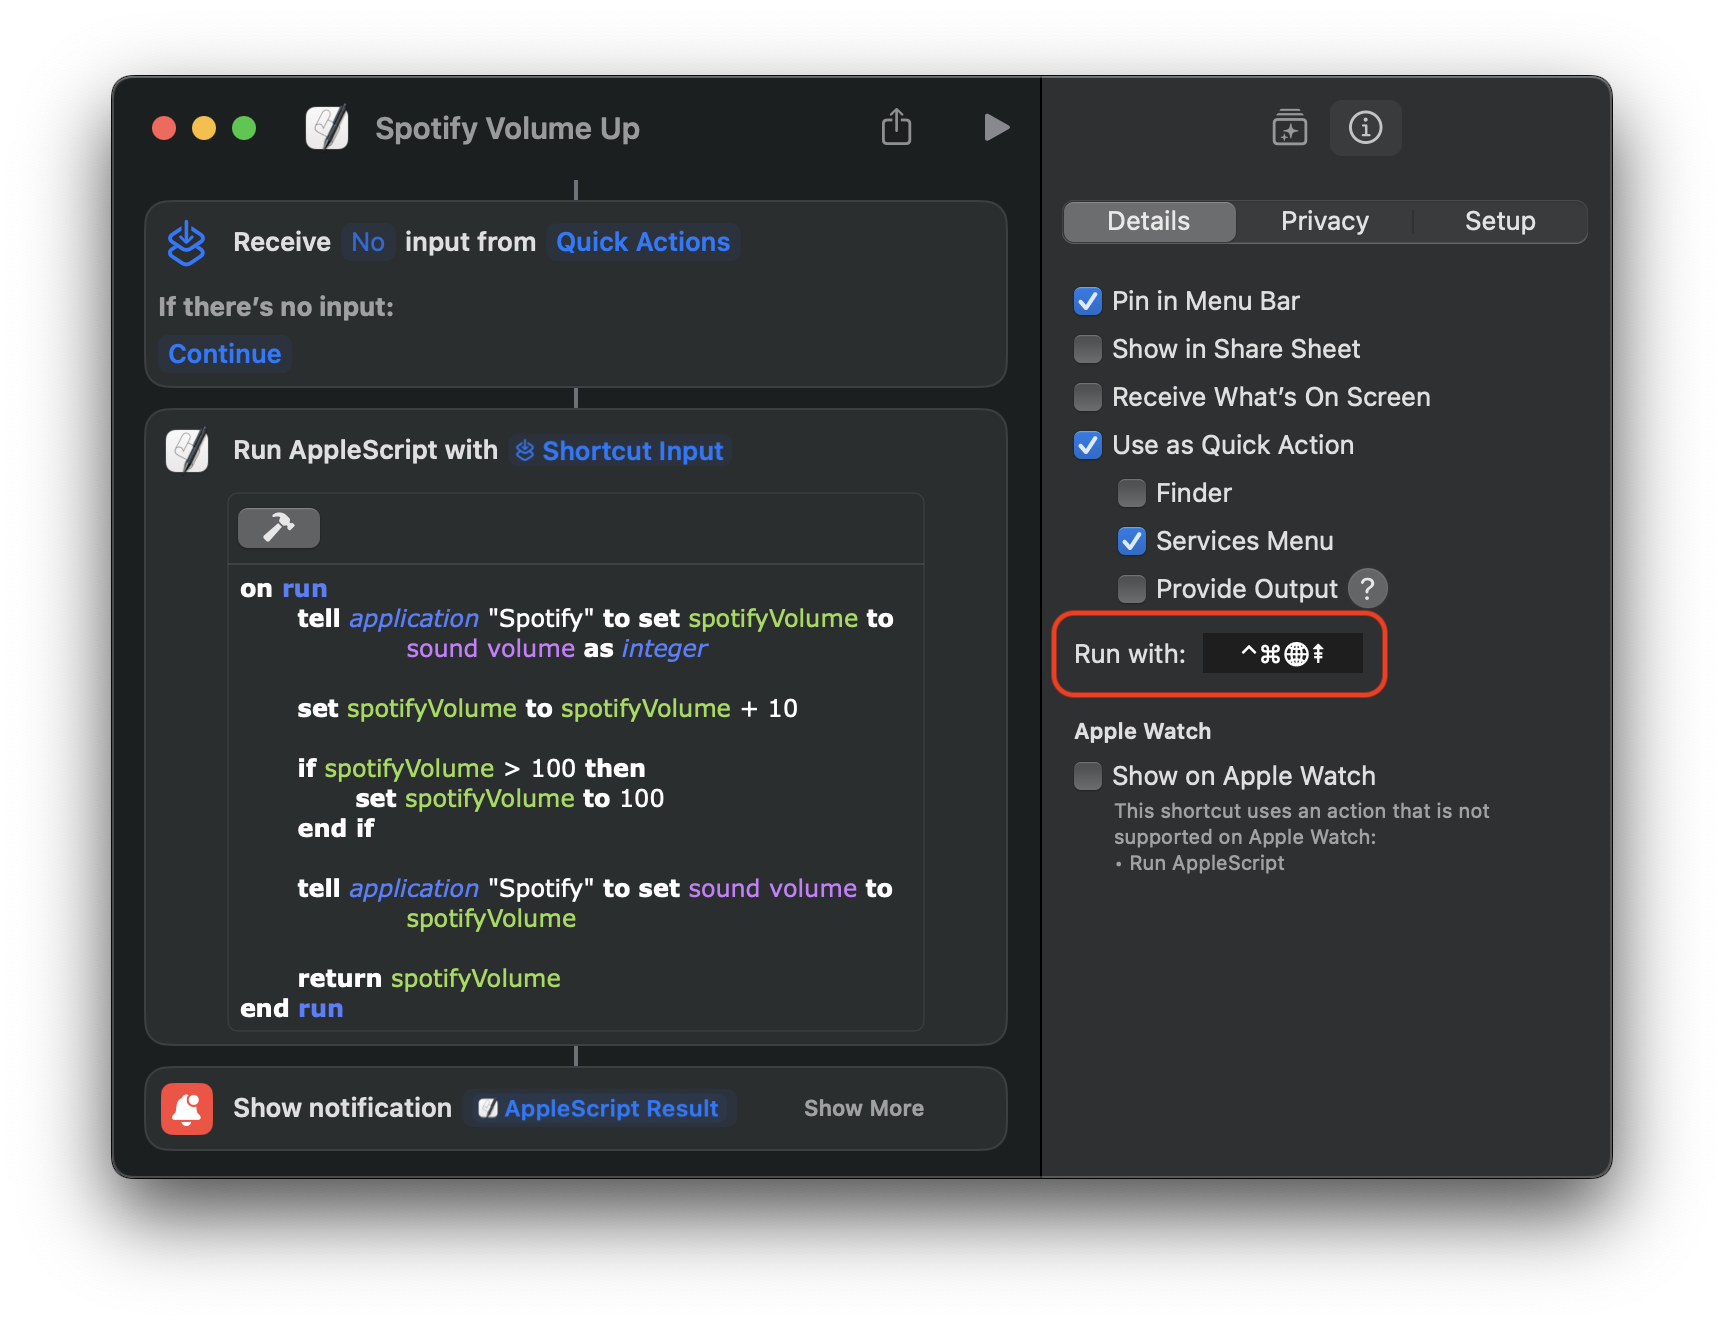Screen dimensions: 1724x1326
Task: Change the Continue no-input behavior
Action: pyautogui.click(x=225, y=354)
